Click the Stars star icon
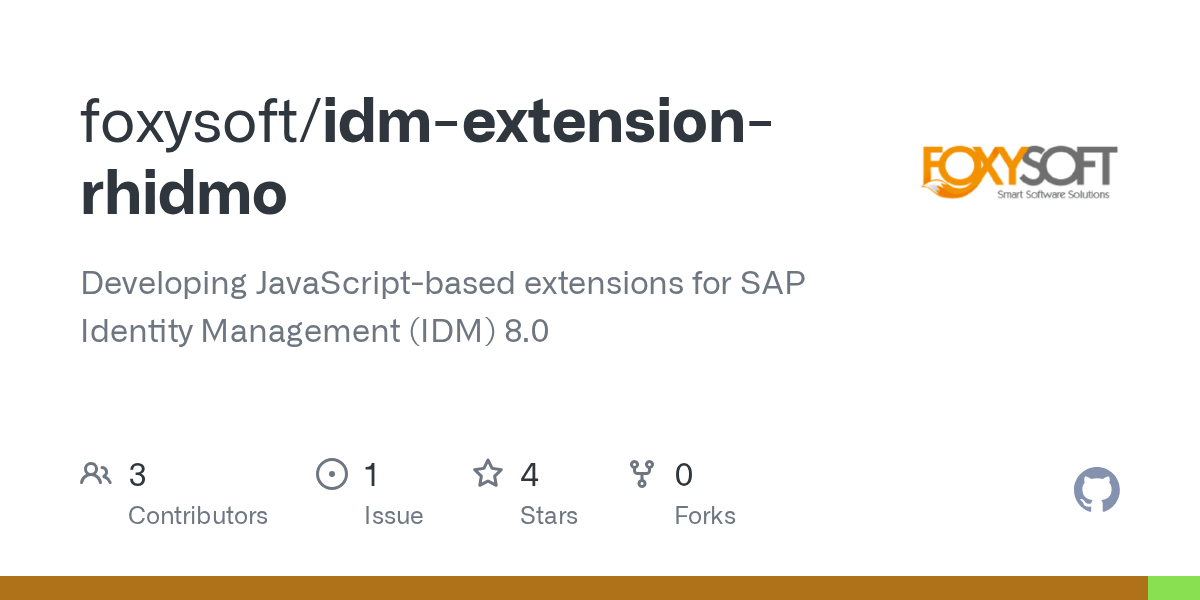 pyautogui.click(x=488, y=473)
